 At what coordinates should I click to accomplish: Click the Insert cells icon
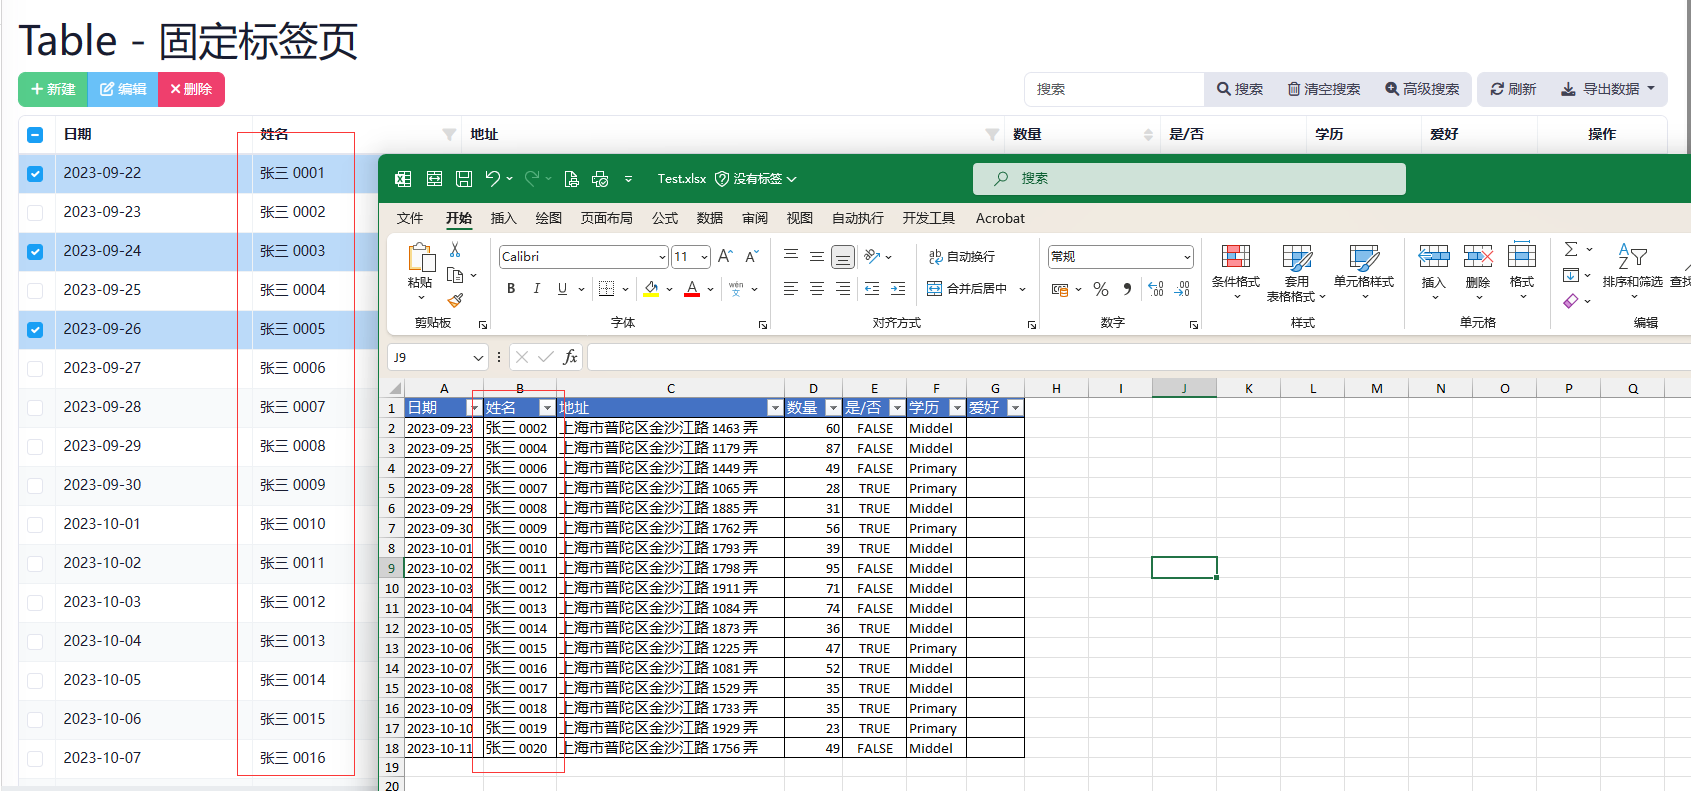[x=1434, y=256]
